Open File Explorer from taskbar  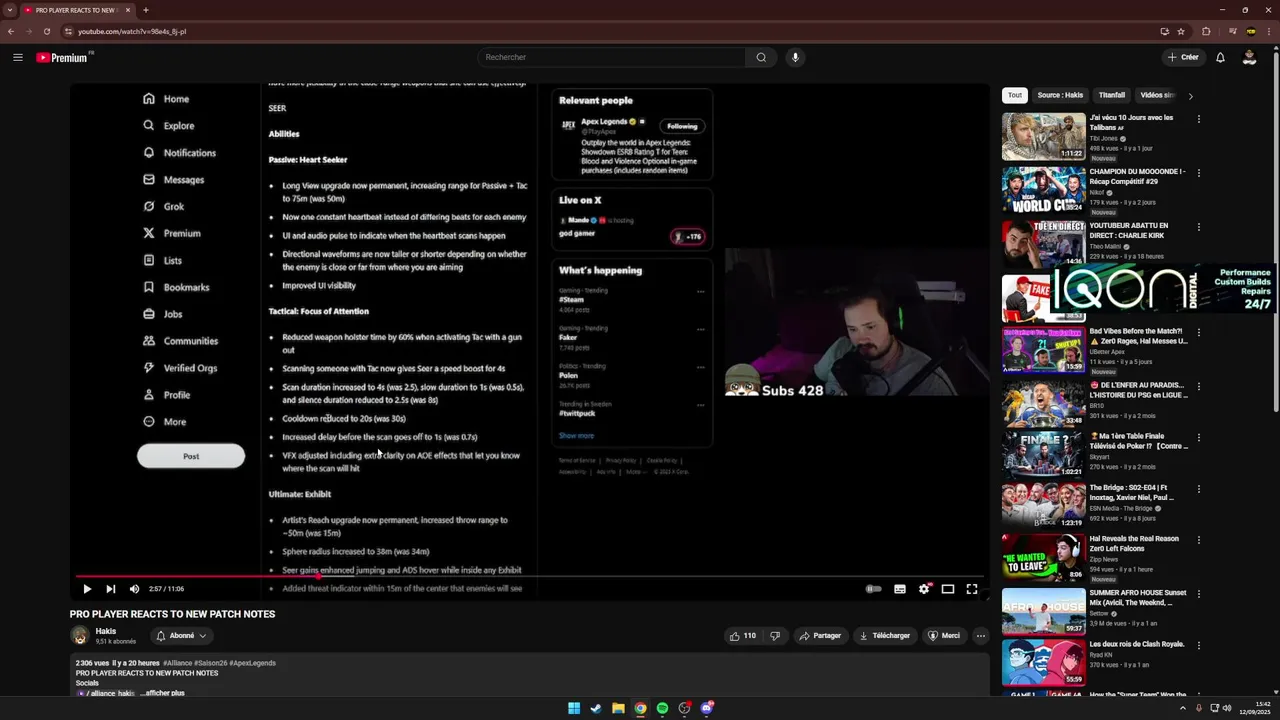click(x=618, y=708)
